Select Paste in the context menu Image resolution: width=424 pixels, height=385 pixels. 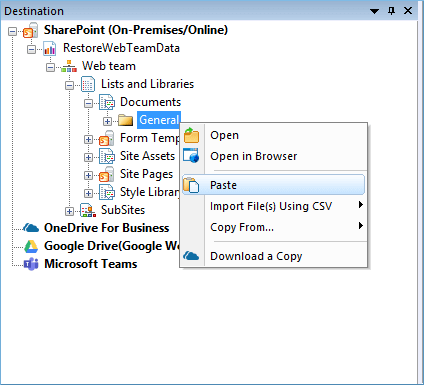(x=273, y=185)
